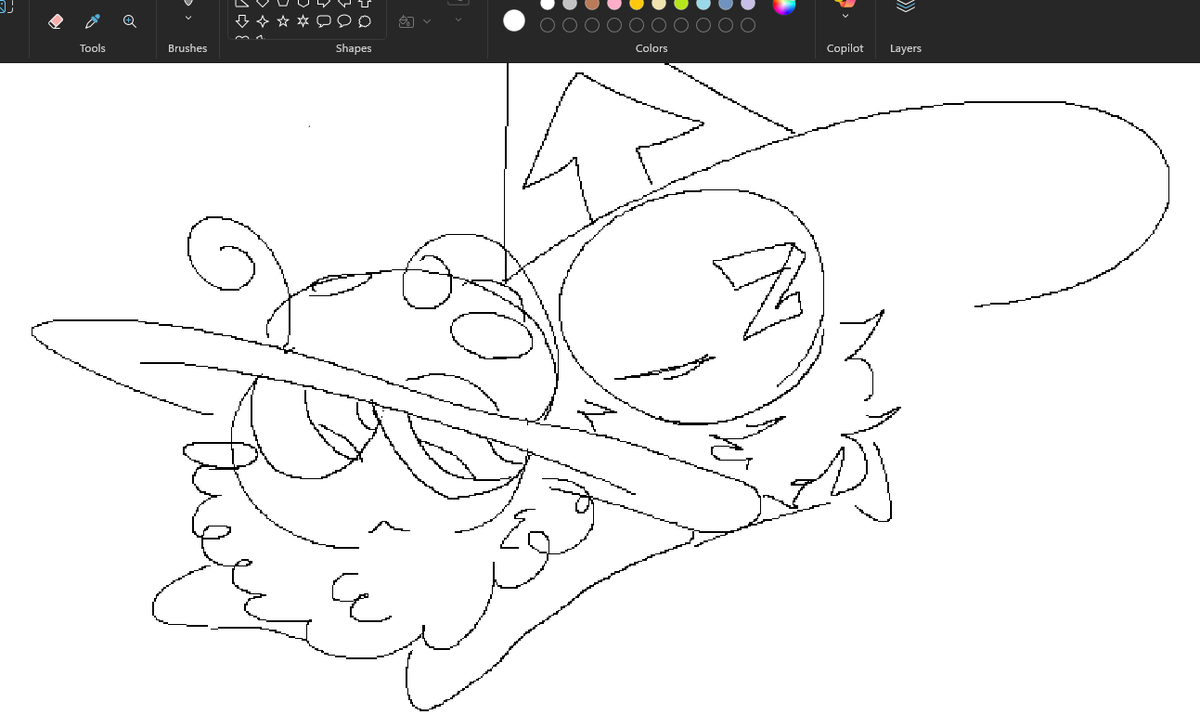Choose the up arrow shape
Image resolution: width=1200 pixels, height=715 pixels.
(x=365, y=3)
